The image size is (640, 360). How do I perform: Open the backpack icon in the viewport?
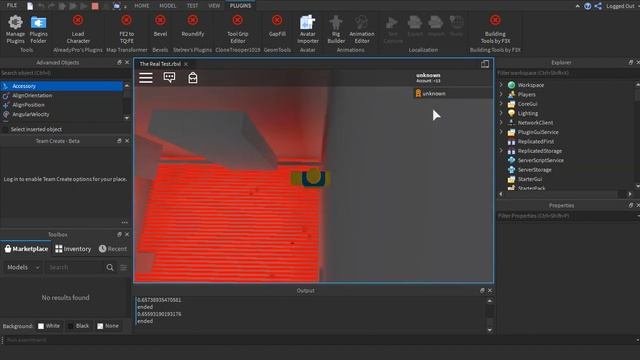click(193, 78)
